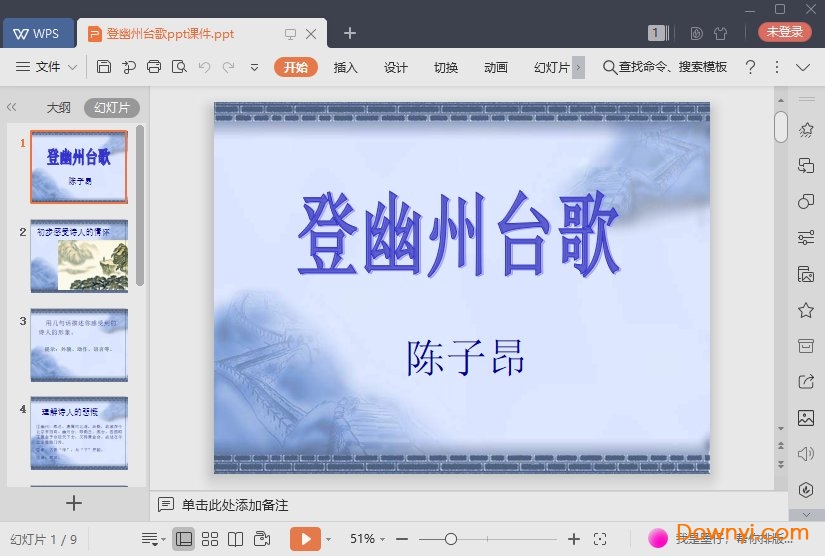
Task: Click the WPS home tab
Action: pos(36,33)
